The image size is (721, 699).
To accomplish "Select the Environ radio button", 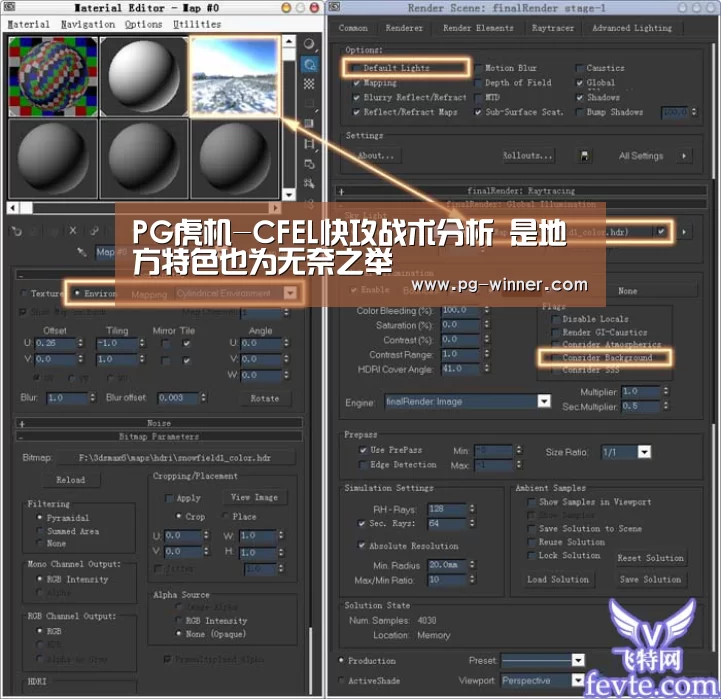I will click(x=77, y=293).
